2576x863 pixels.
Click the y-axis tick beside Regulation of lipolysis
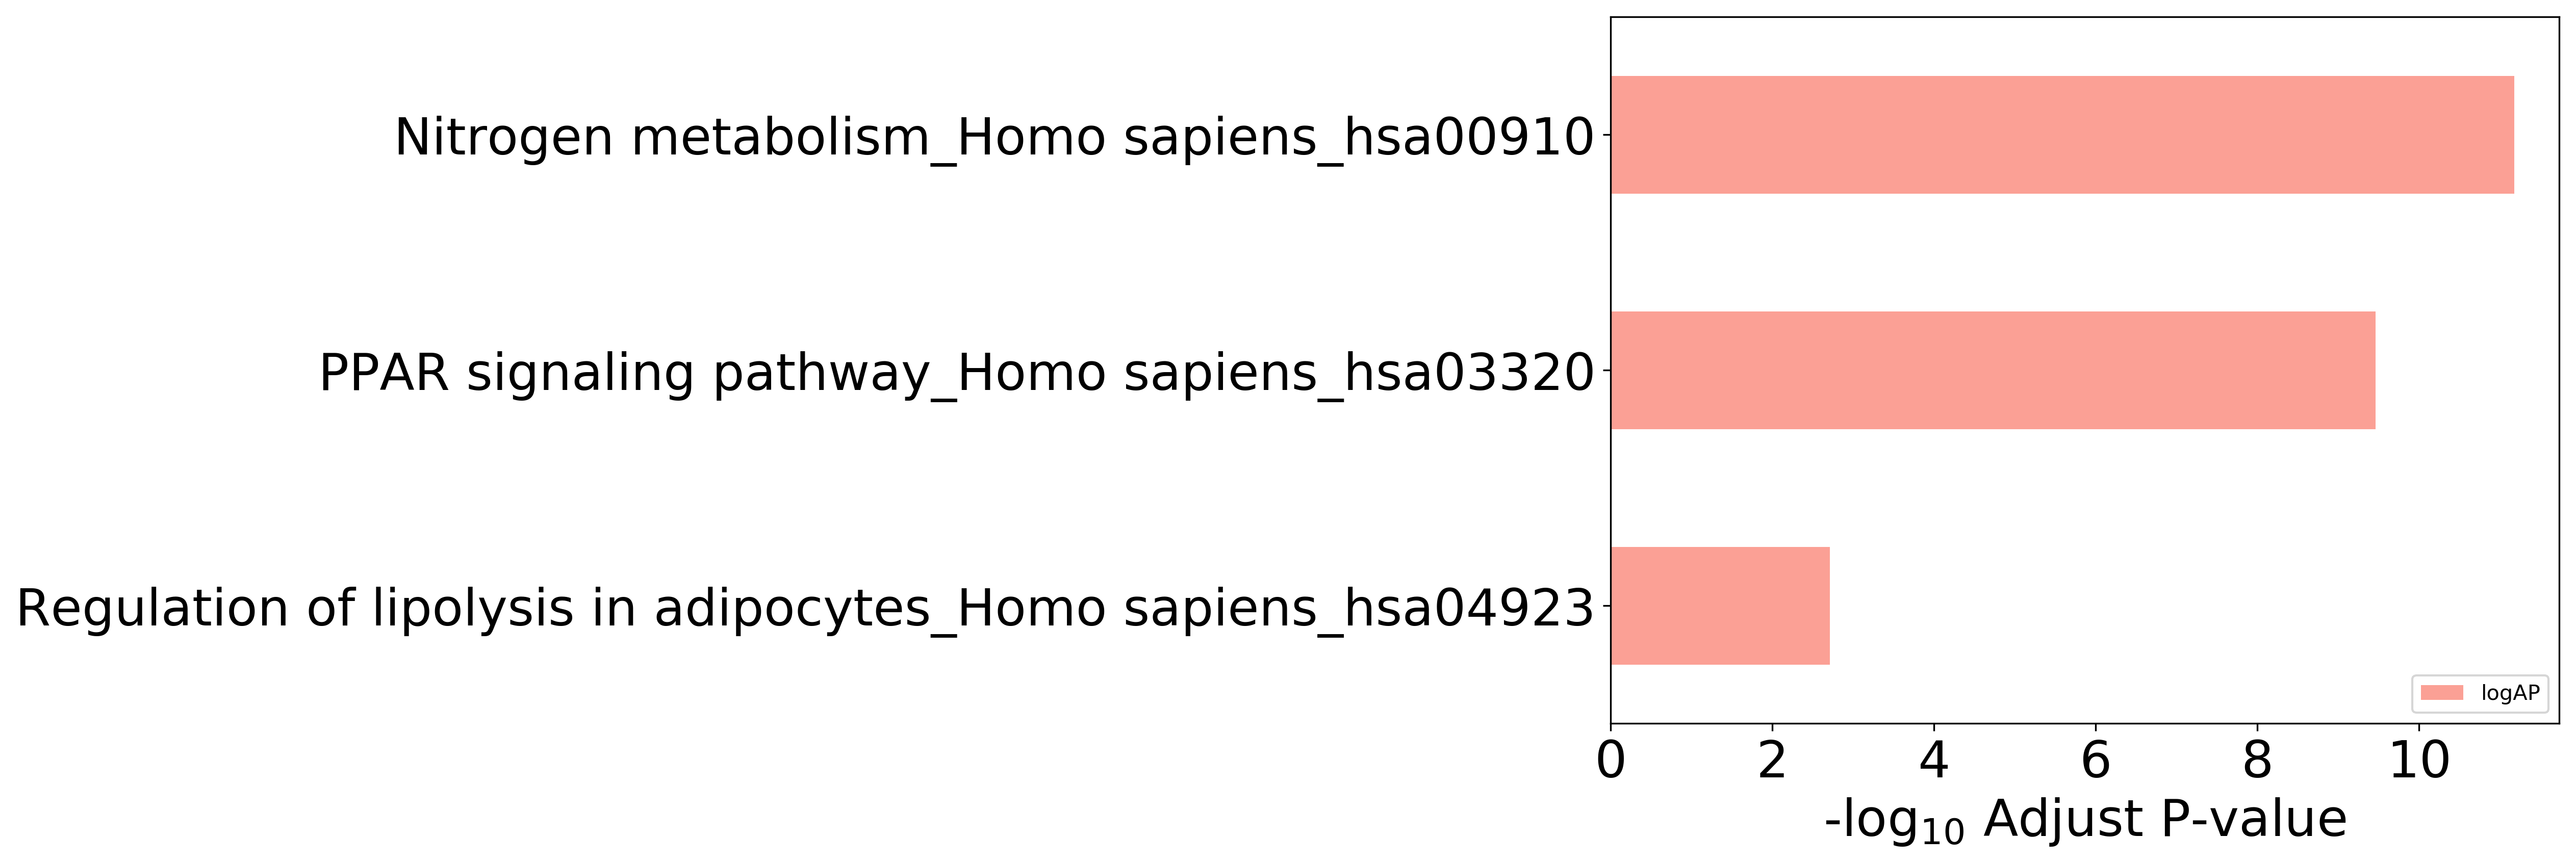[x=1606, y=606]
